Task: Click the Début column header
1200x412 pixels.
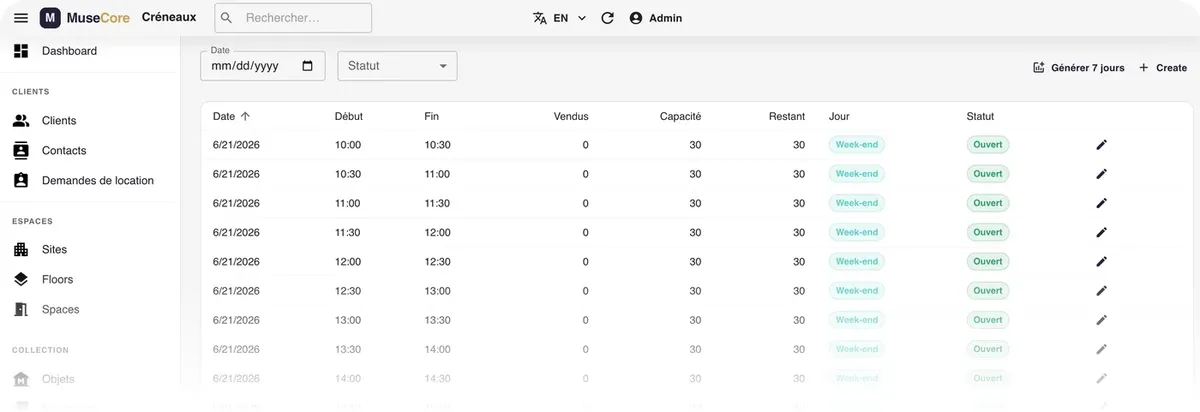Action: [349, 116]
